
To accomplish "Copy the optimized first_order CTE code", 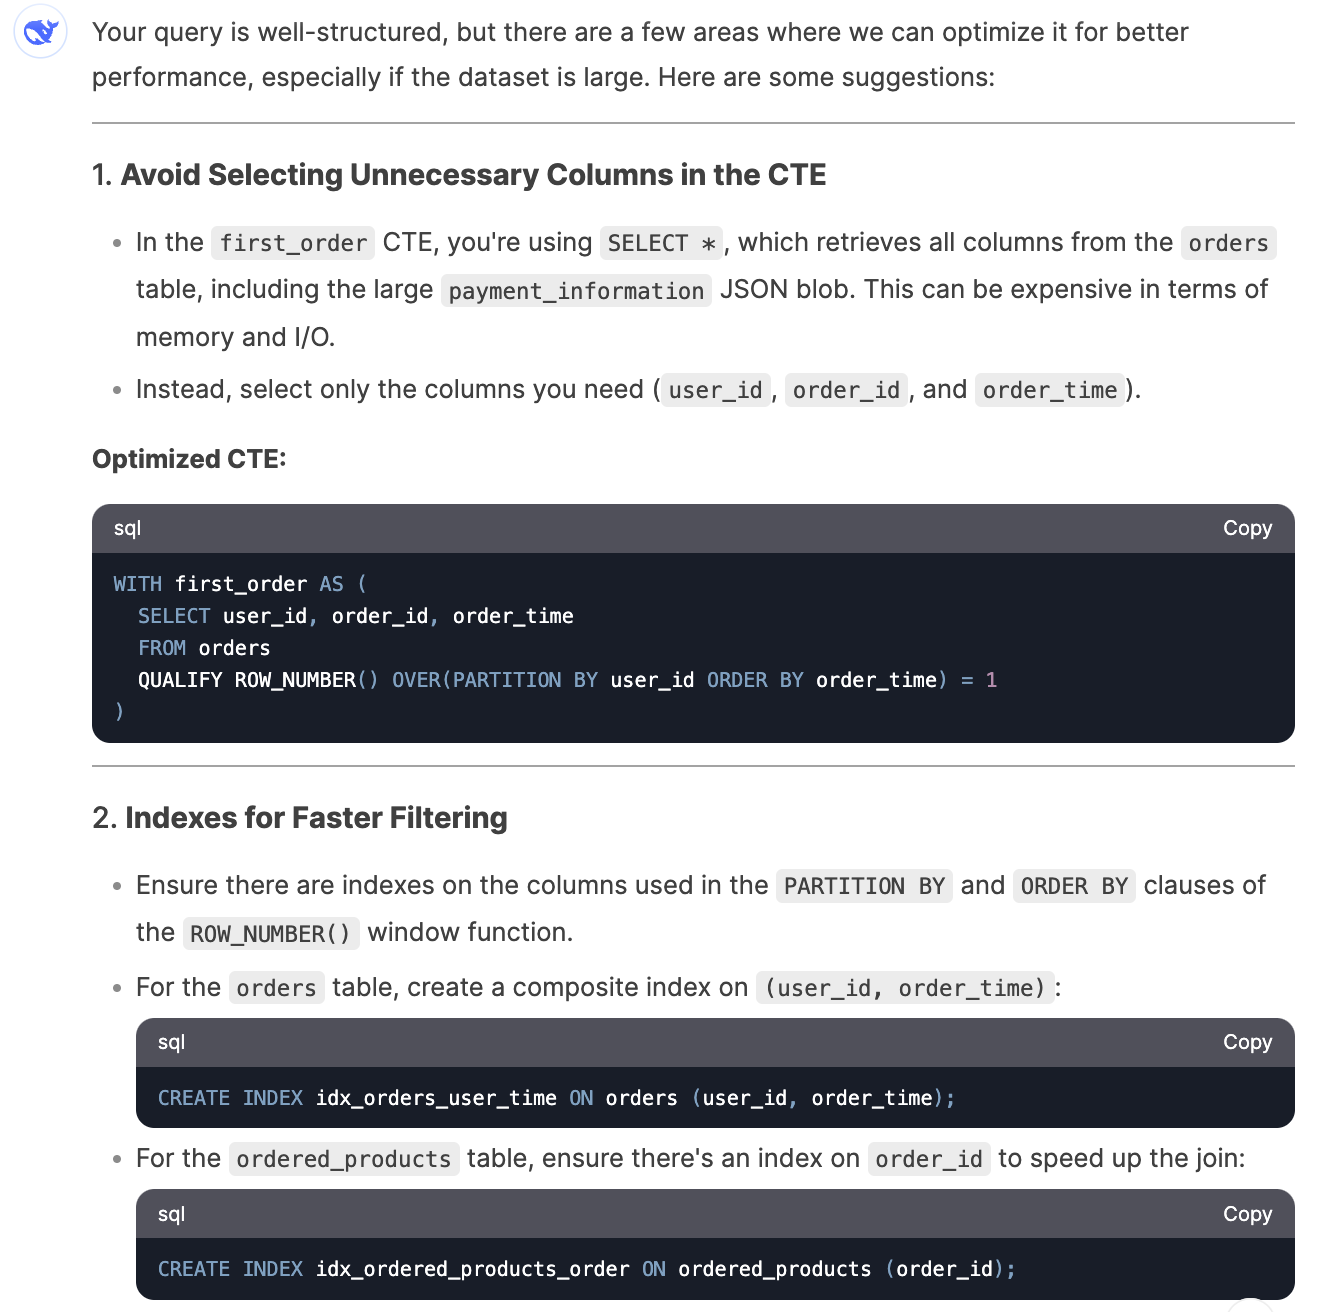I will (1246, 528).
